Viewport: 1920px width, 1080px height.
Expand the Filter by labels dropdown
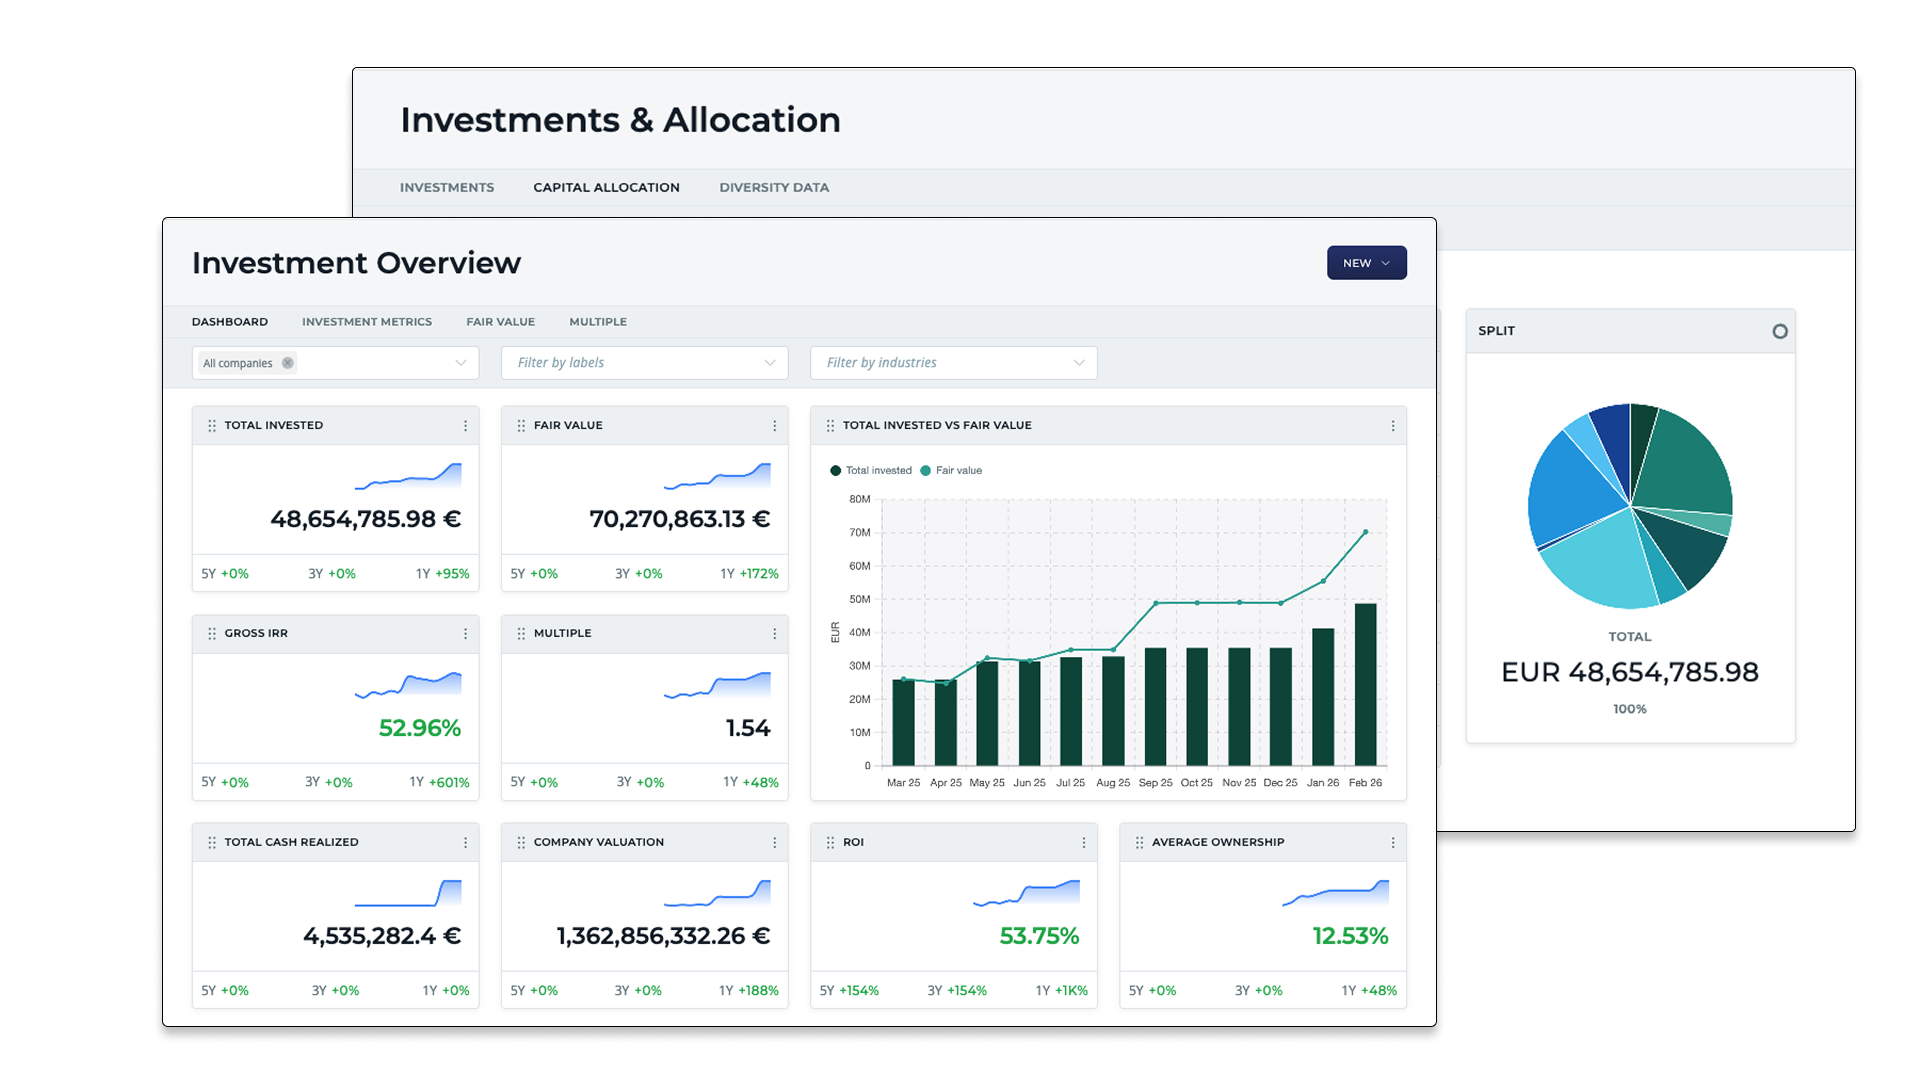(x=769, y=363)
